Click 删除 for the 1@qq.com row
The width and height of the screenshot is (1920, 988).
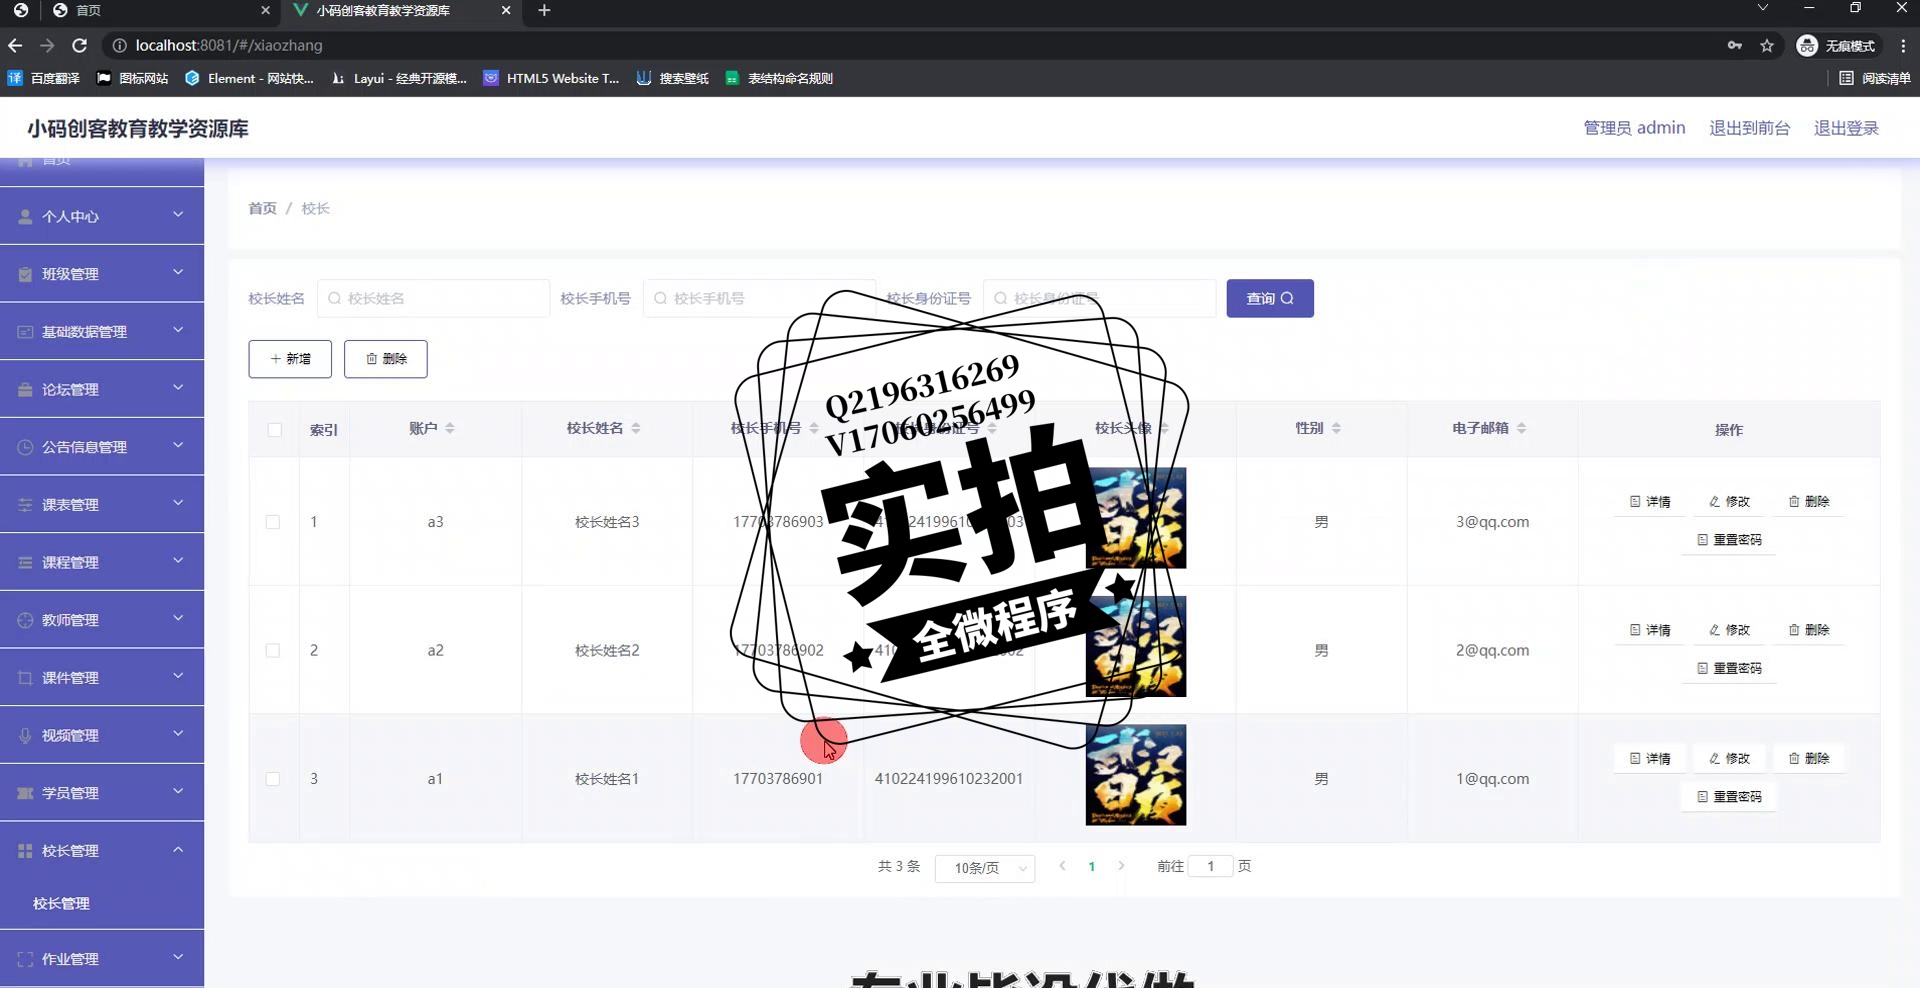pyautogui.click(x=1809, y=759)
